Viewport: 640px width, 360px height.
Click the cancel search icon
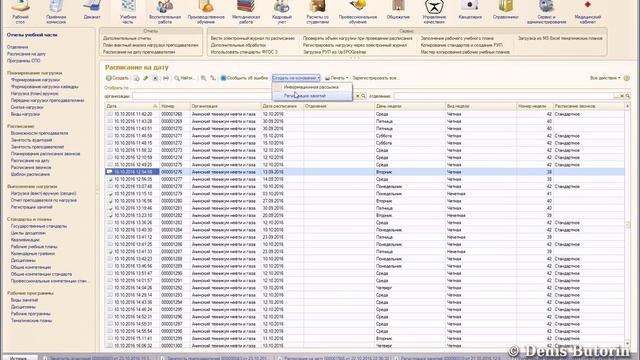pyautogui.click(x=213, y=78)
